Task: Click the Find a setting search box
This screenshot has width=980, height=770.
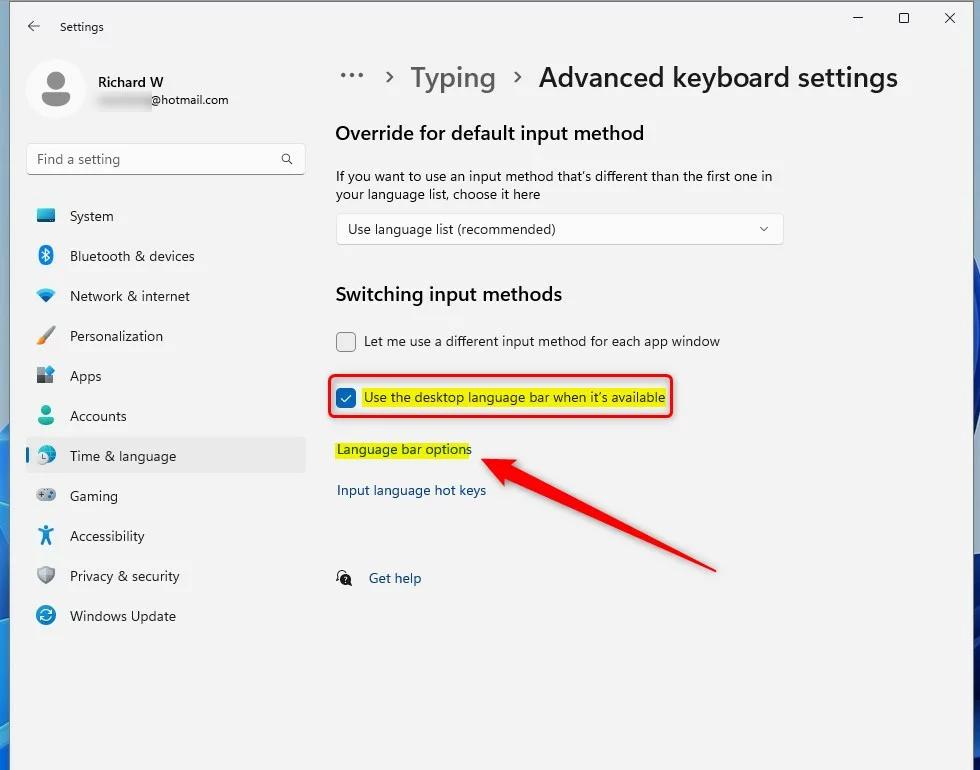Action: 165,159
